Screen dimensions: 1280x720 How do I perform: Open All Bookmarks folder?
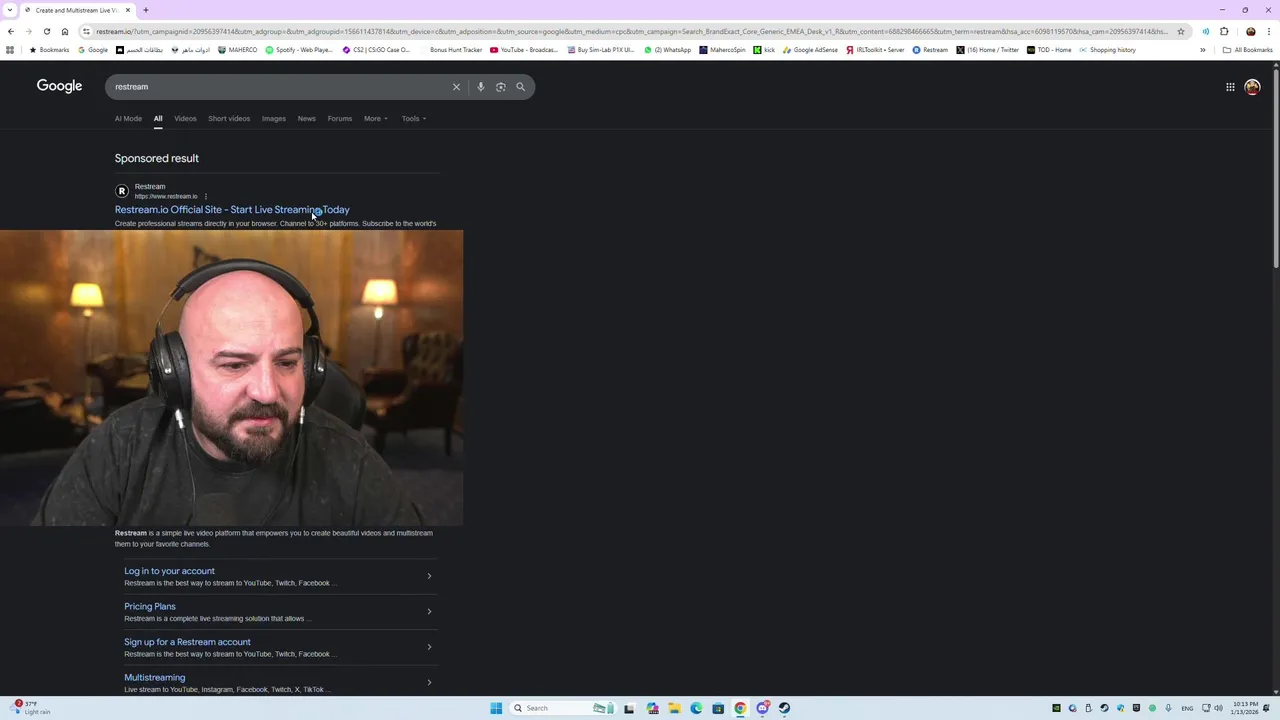tap(1247, 50)
